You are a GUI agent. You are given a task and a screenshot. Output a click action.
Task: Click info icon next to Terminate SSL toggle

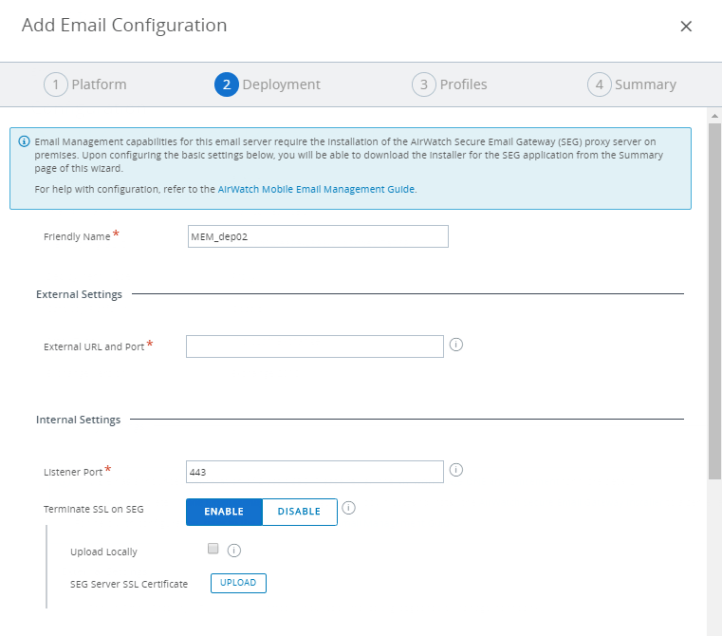[349, 508]
